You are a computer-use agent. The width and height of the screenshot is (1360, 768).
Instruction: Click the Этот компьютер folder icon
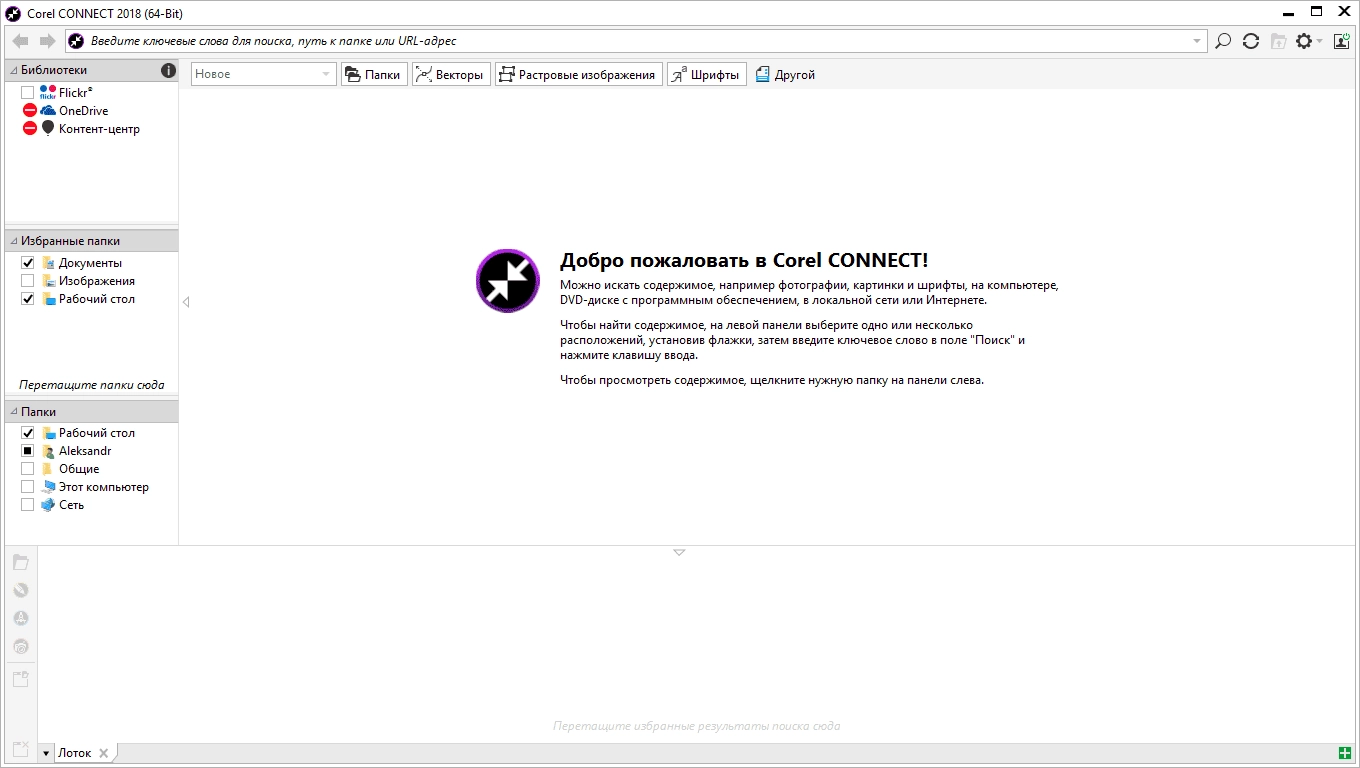pos(48,486)
